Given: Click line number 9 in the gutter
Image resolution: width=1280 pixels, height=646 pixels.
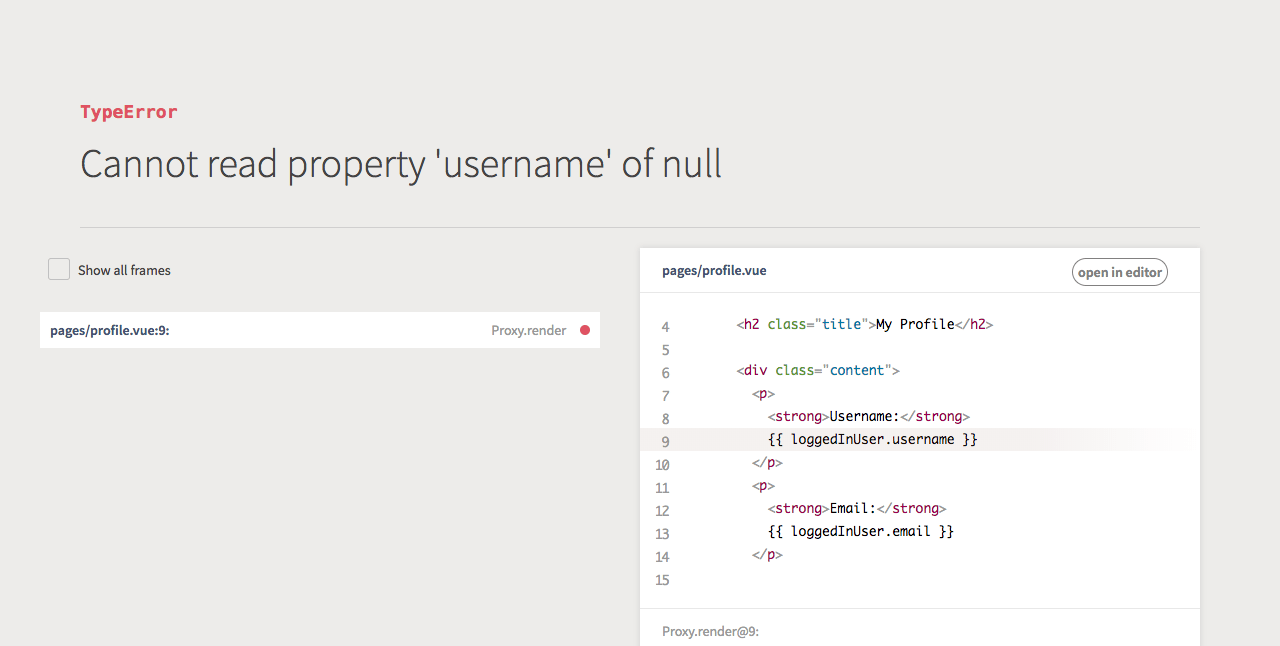Looking at the screenshot, I should (x=665, y=441).
